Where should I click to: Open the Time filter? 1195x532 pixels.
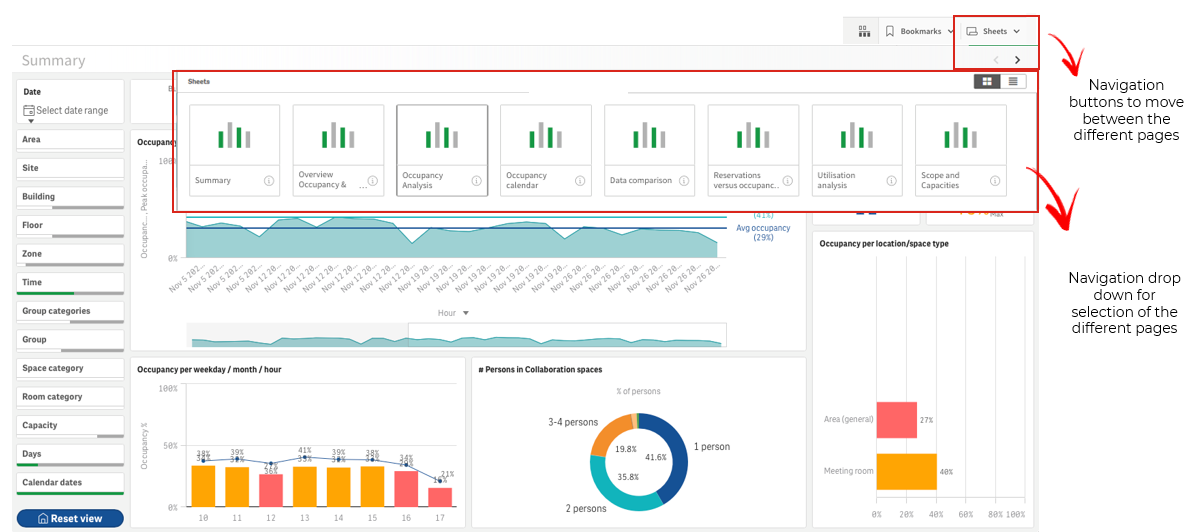pyautogui.click(x=70, y=282)
